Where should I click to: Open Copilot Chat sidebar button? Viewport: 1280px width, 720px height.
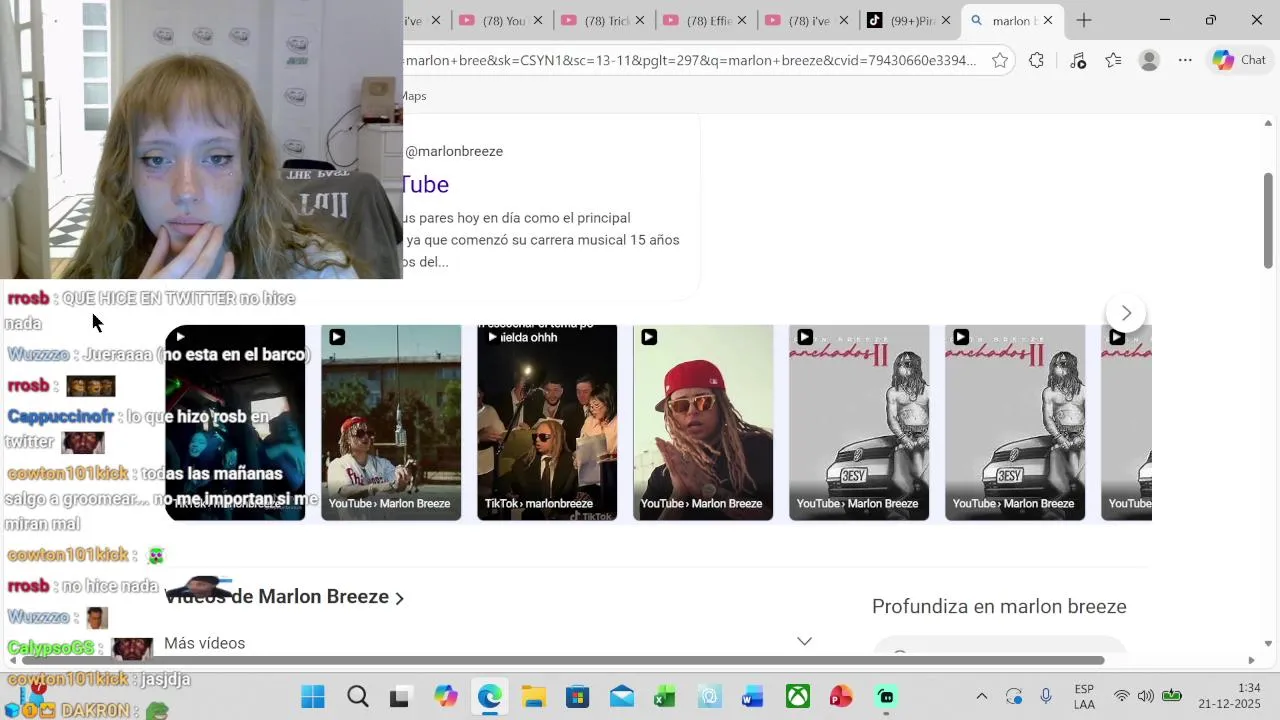pyautogui.click(x=1239, y=60)
